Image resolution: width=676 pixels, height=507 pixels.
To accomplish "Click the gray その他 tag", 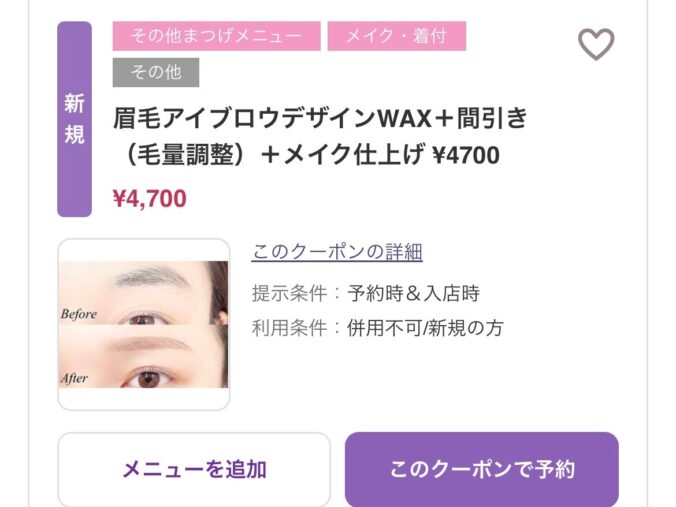I will pyautogui.click(x=156, y=72).
